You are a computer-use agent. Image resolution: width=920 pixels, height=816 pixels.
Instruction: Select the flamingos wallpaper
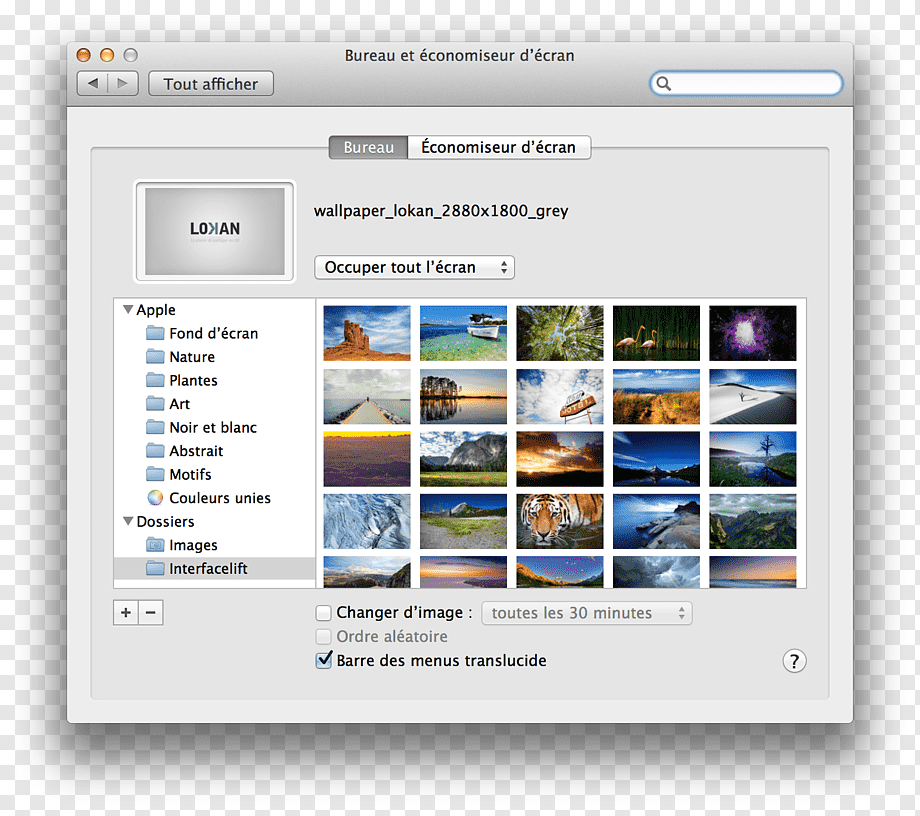pos(657,333)
